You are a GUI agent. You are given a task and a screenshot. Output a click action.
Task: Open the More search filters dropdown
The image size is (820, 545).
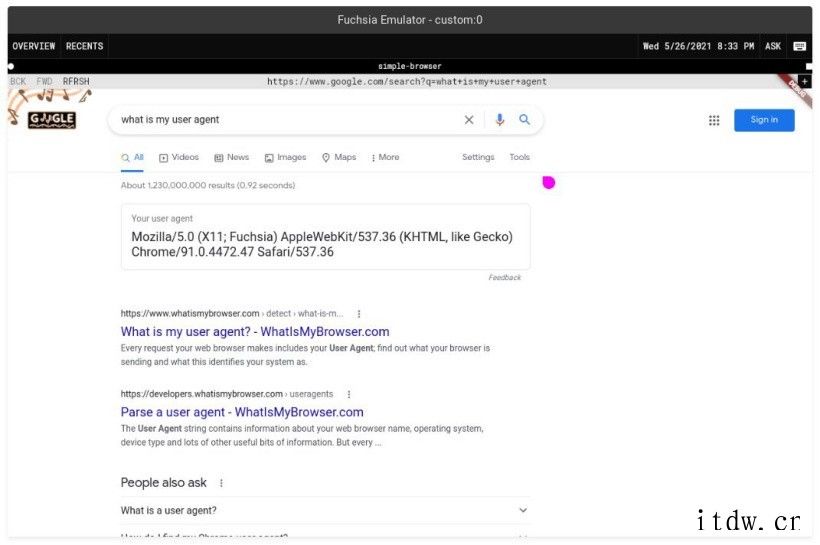385,157
